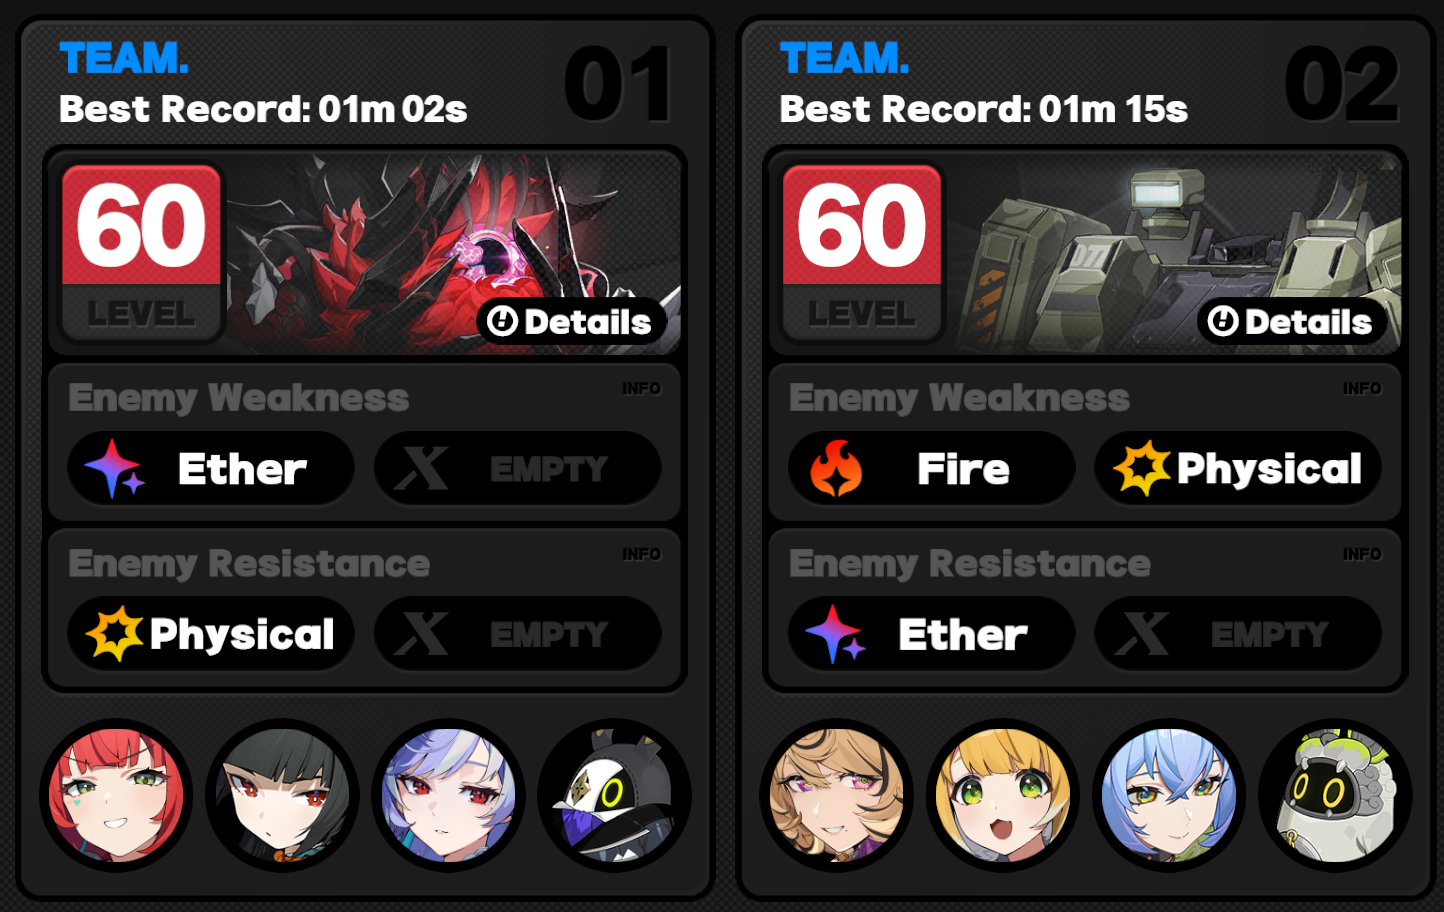Select the blue-haired character portrait in Team 02
This screenshot has width=1444, height=912.
(1169, 795)
